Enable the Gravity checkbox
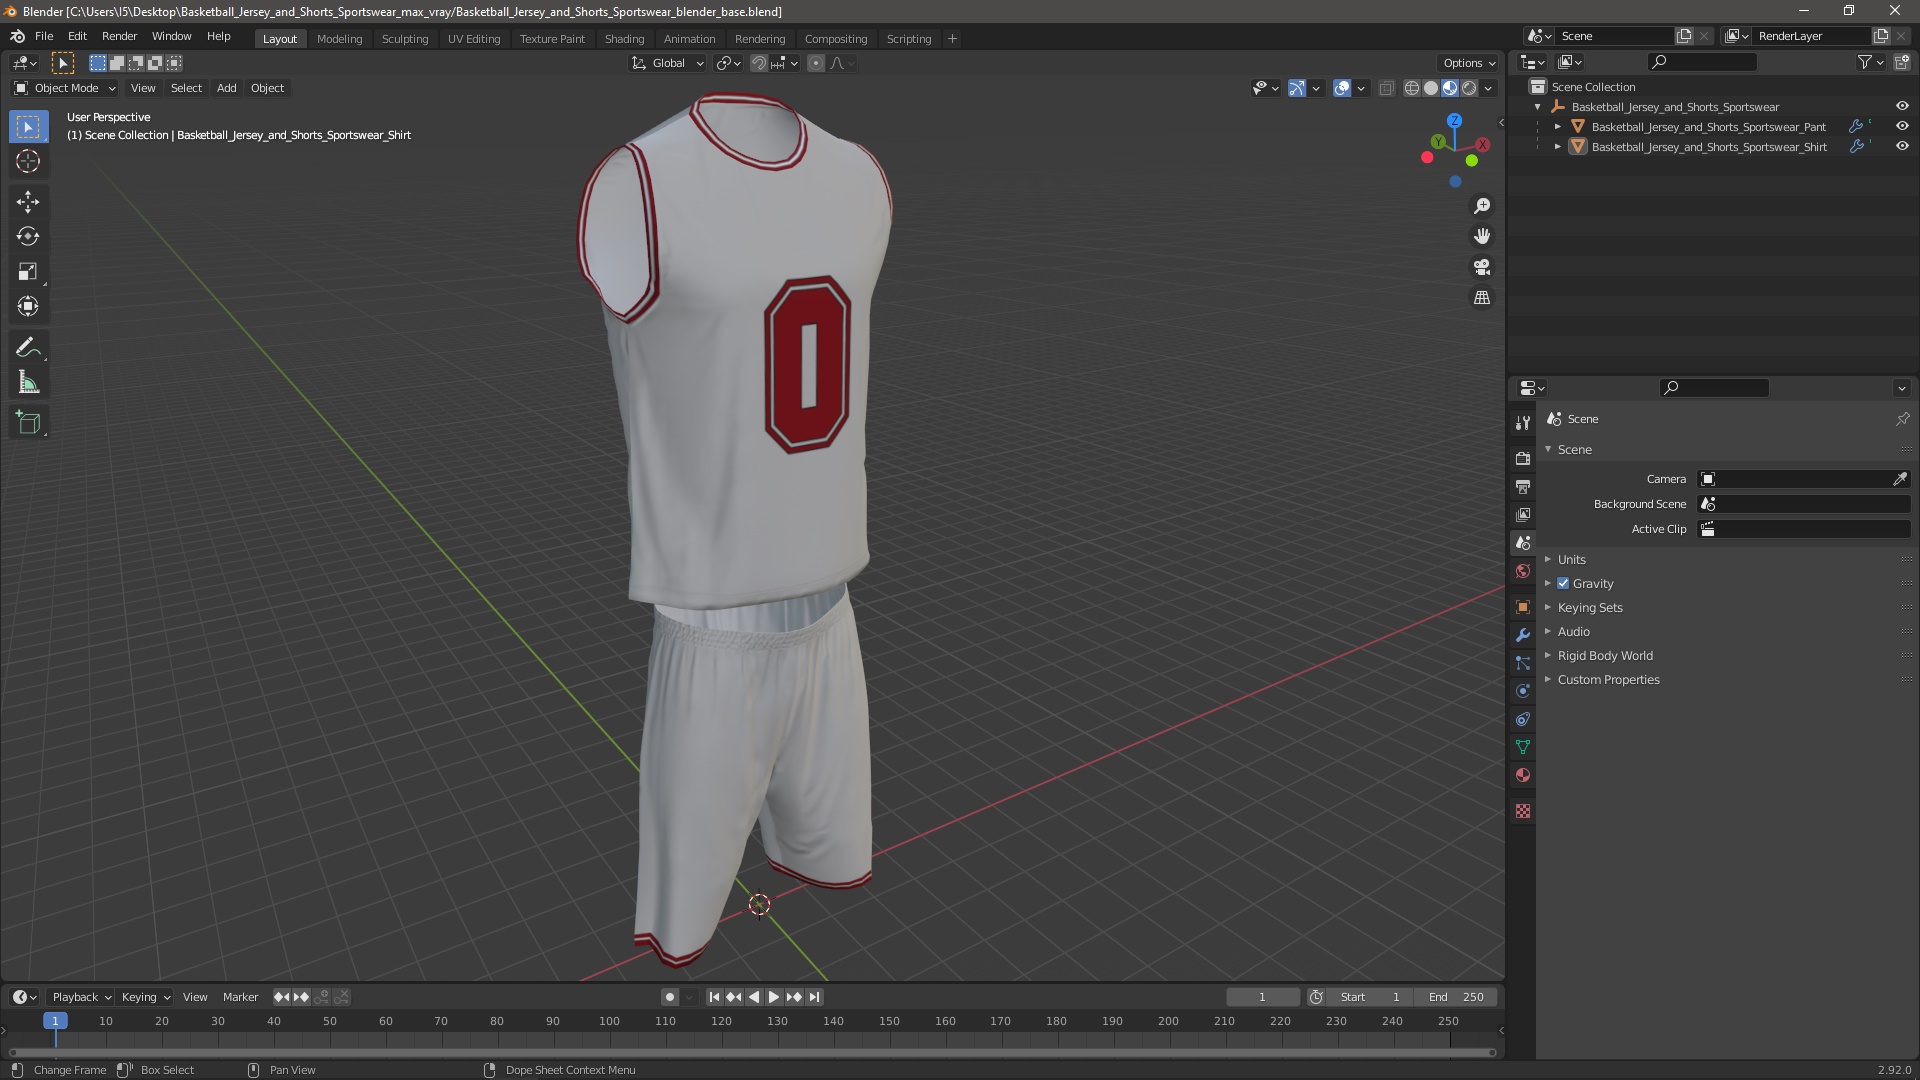Image resolution: width=1920 pixels, height=1080 pixels. 1563,584
